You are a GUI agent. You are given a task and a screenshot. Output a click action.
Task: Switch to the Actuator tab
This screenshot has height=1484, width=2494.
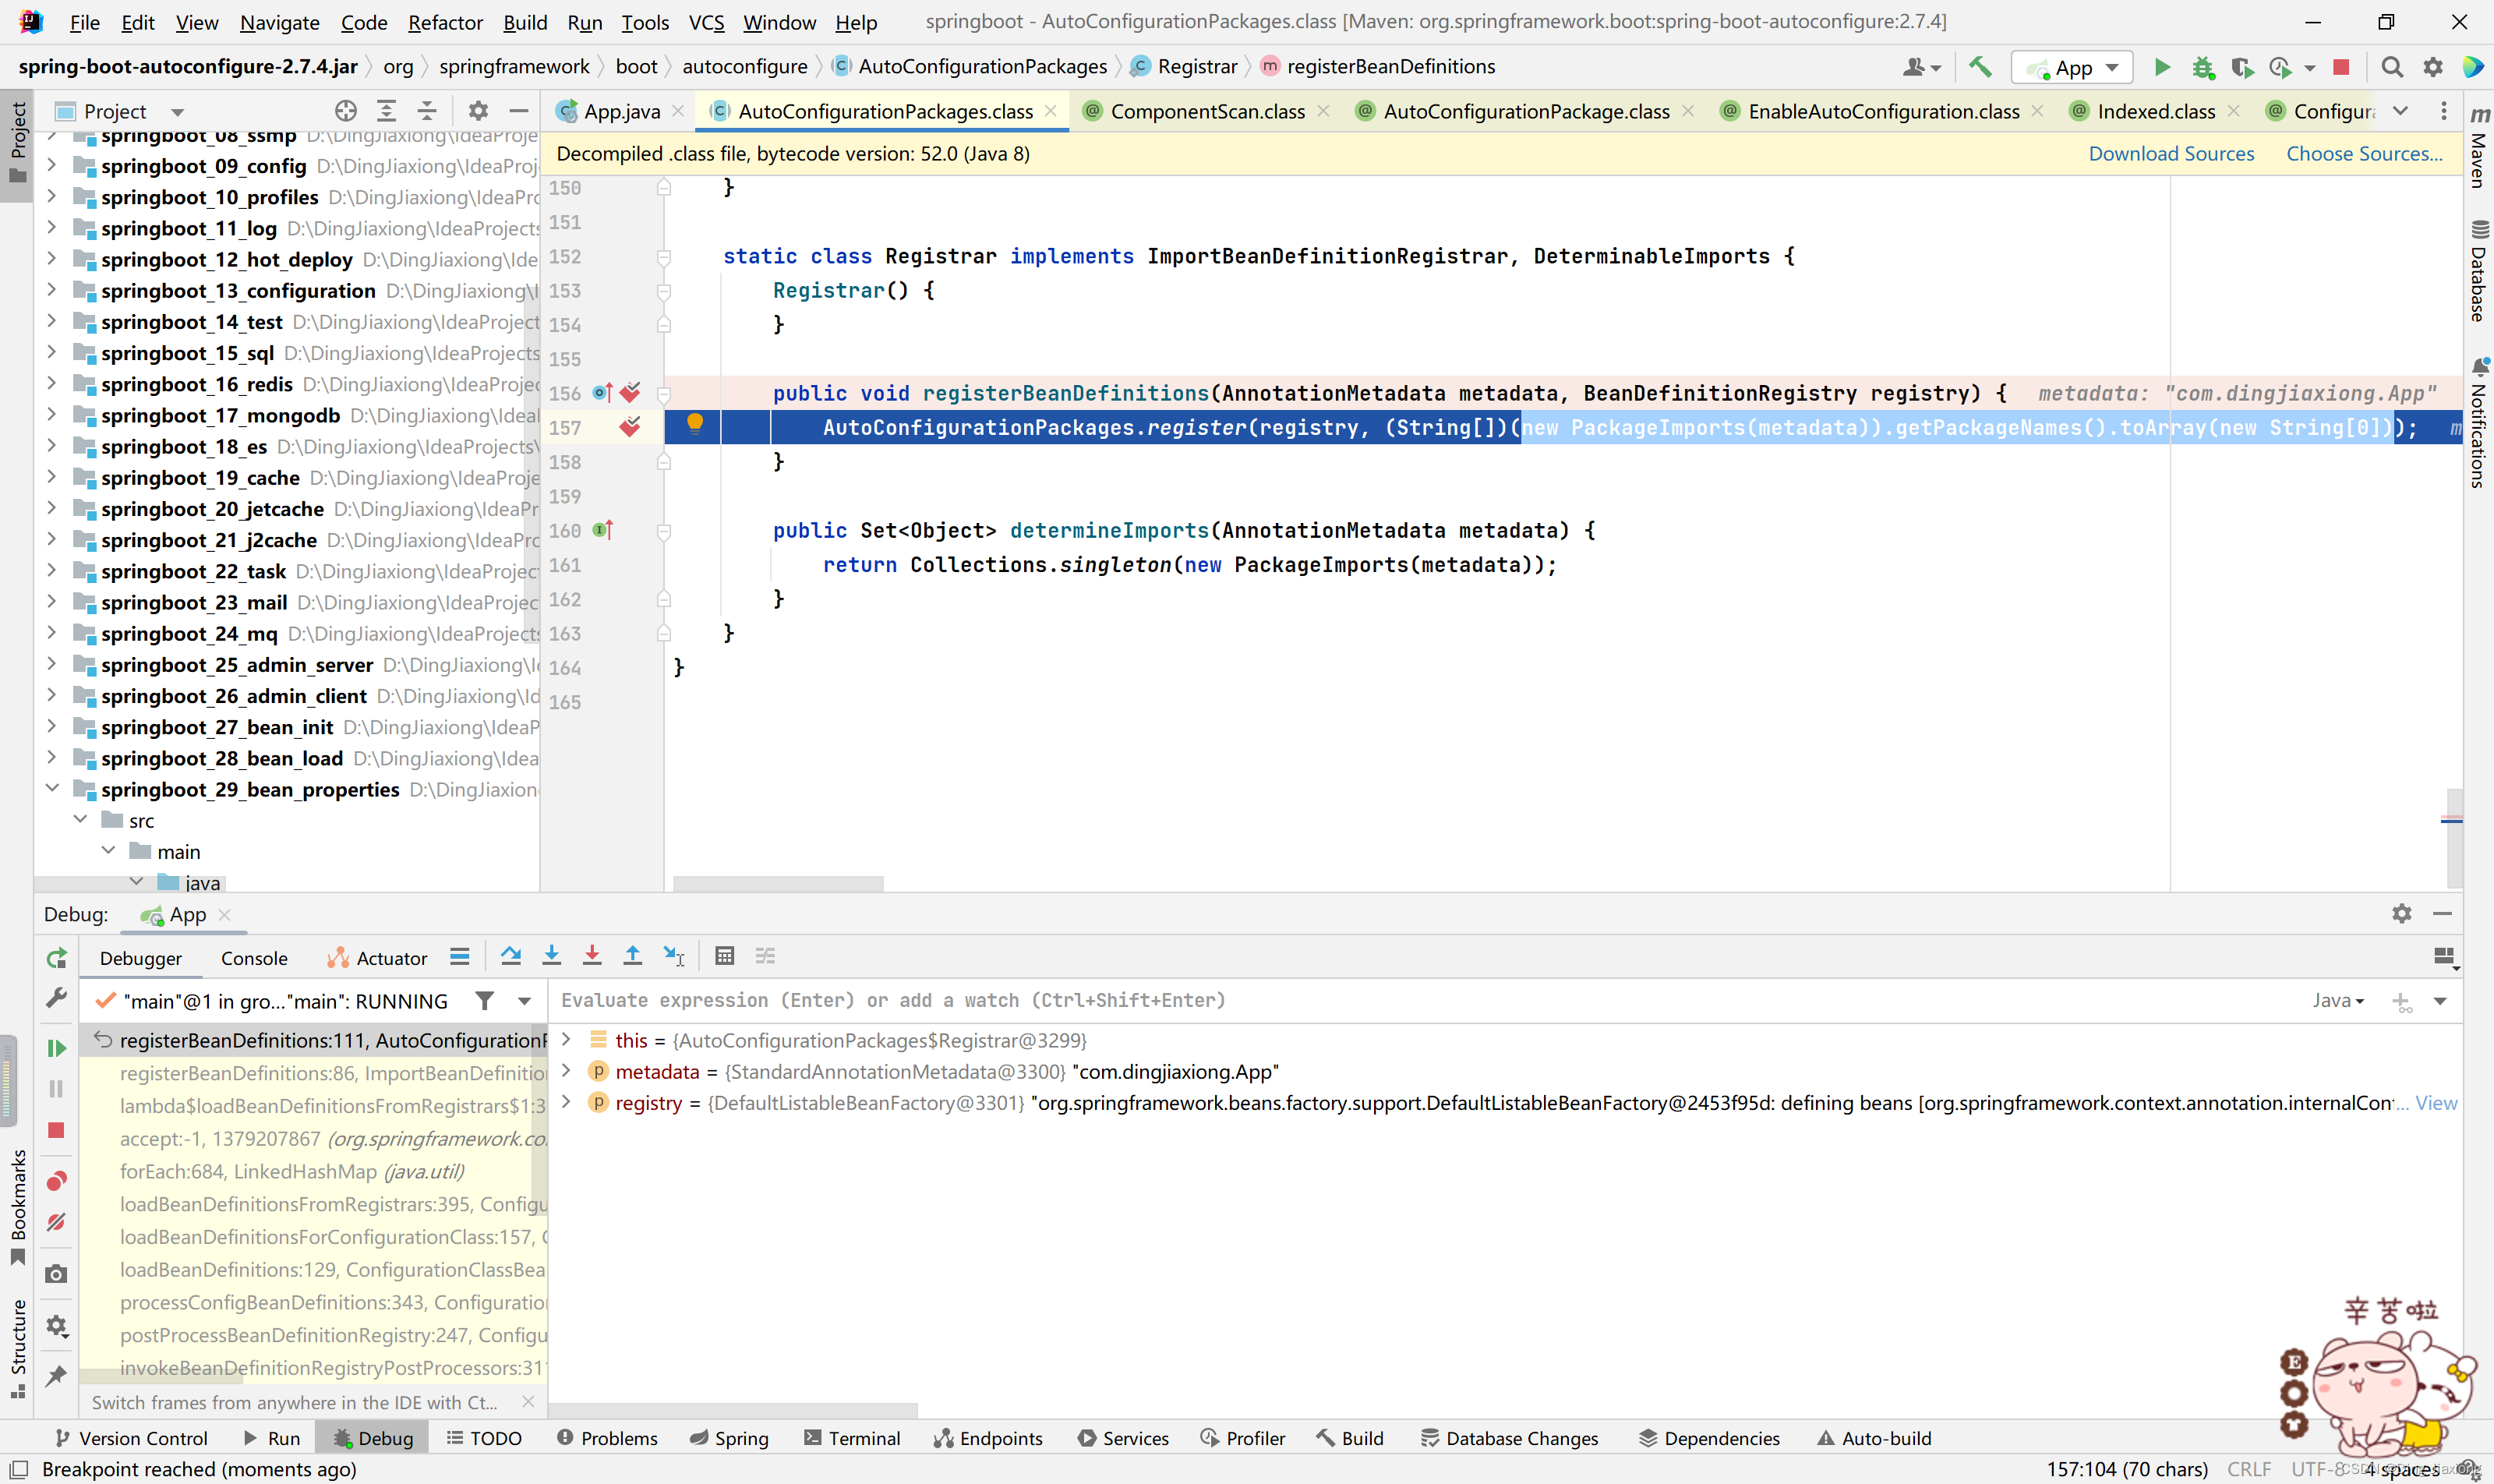click(x=378, y=958)
